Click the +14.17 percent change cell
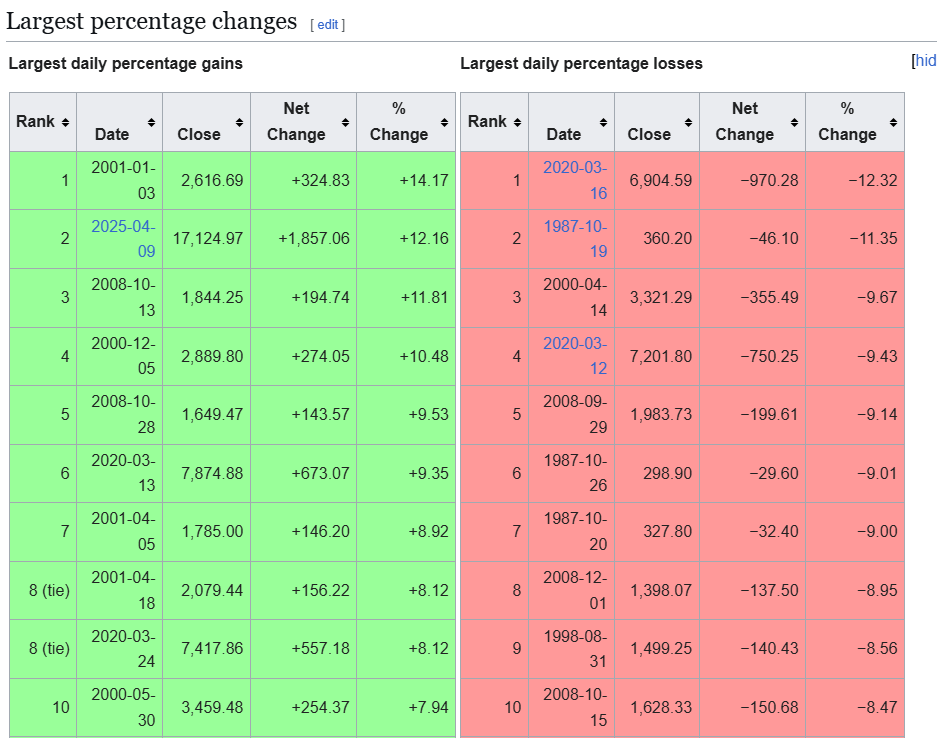 (x=423, y=181)
